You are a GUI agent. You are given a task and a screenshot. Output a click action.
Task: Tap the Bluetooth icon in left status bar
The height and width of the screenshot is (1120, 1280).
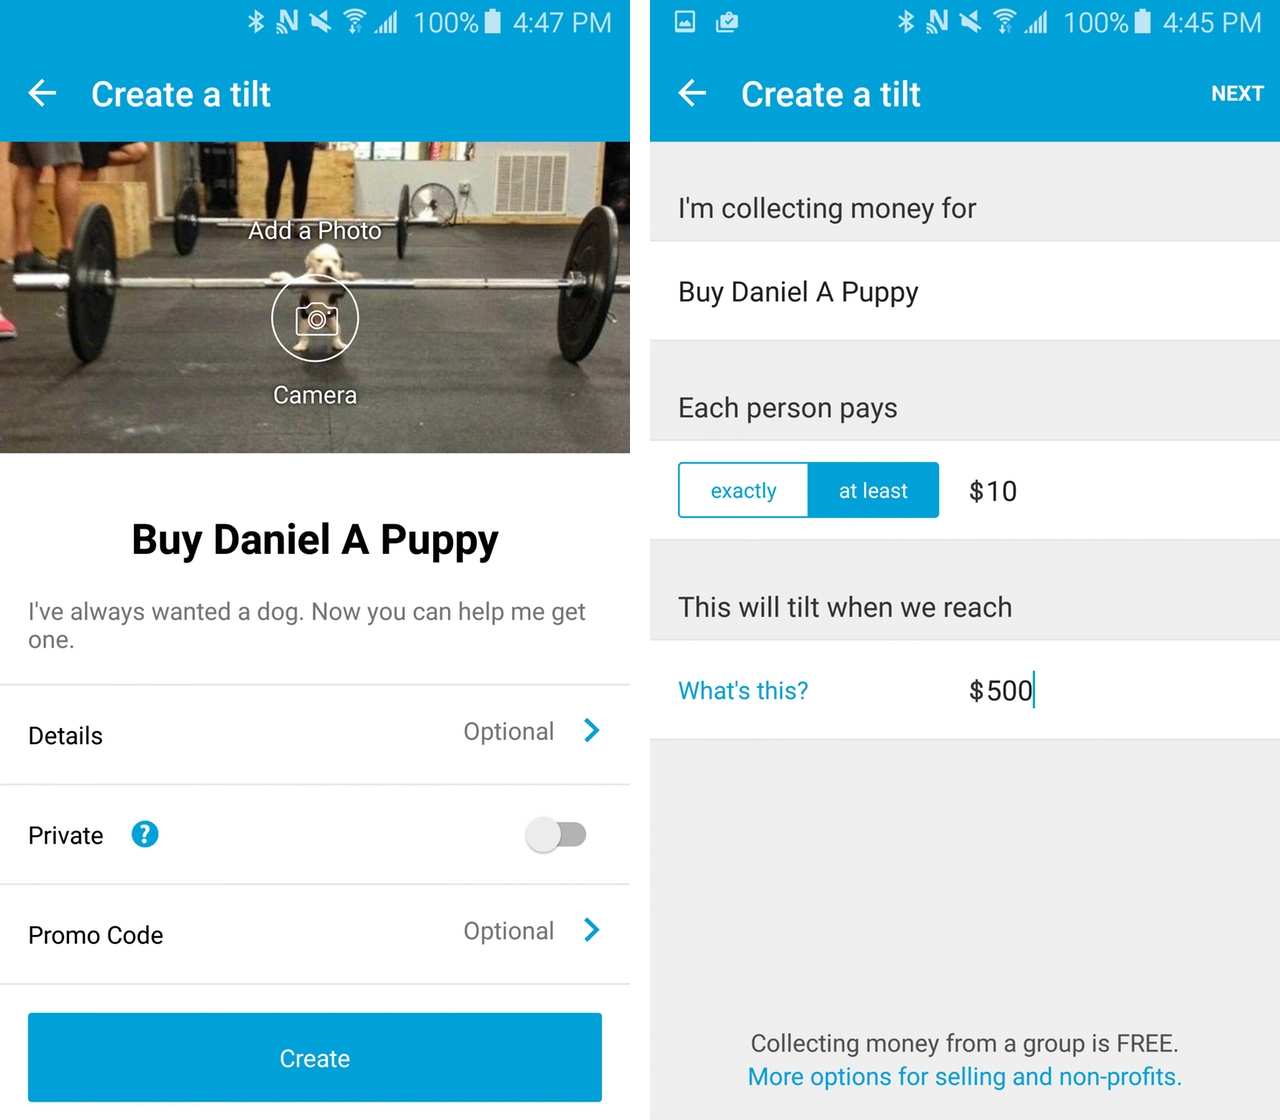[256, 22]
